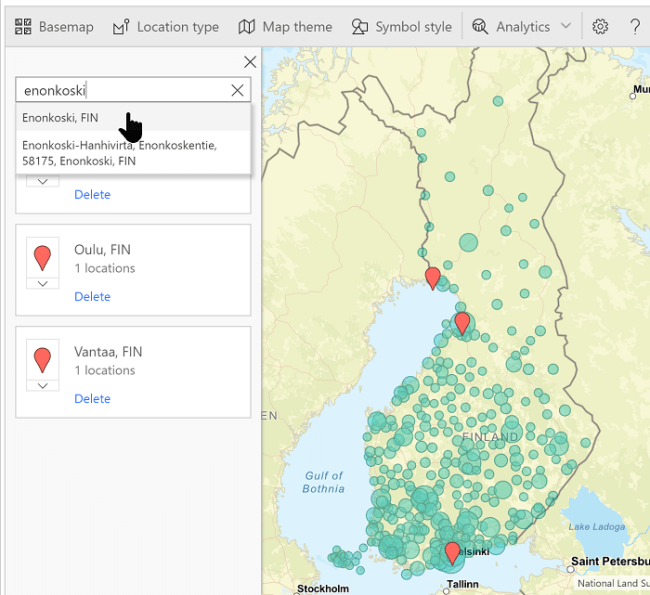Open the Map theme options

(x=285, y=27)
